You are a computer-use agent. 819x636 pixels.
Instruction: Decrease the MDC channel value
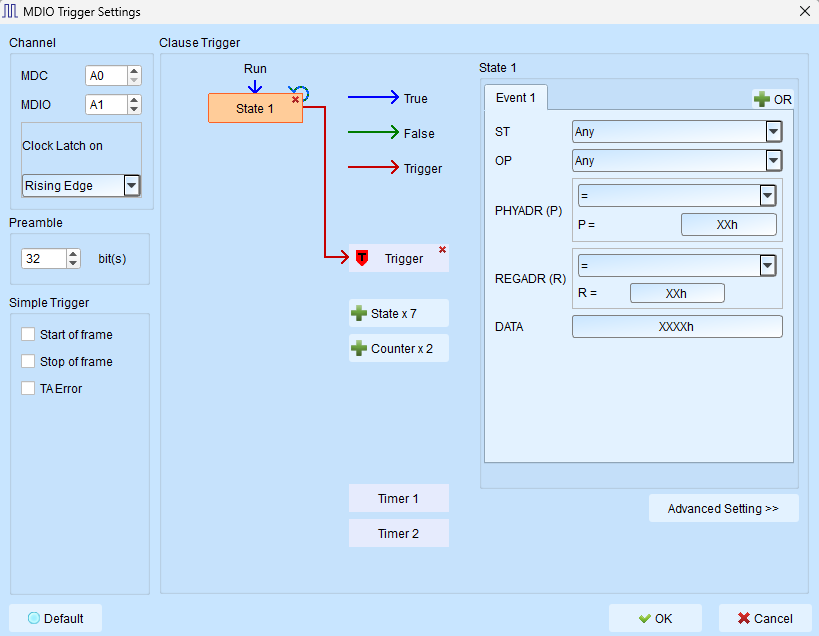point(134,80)
